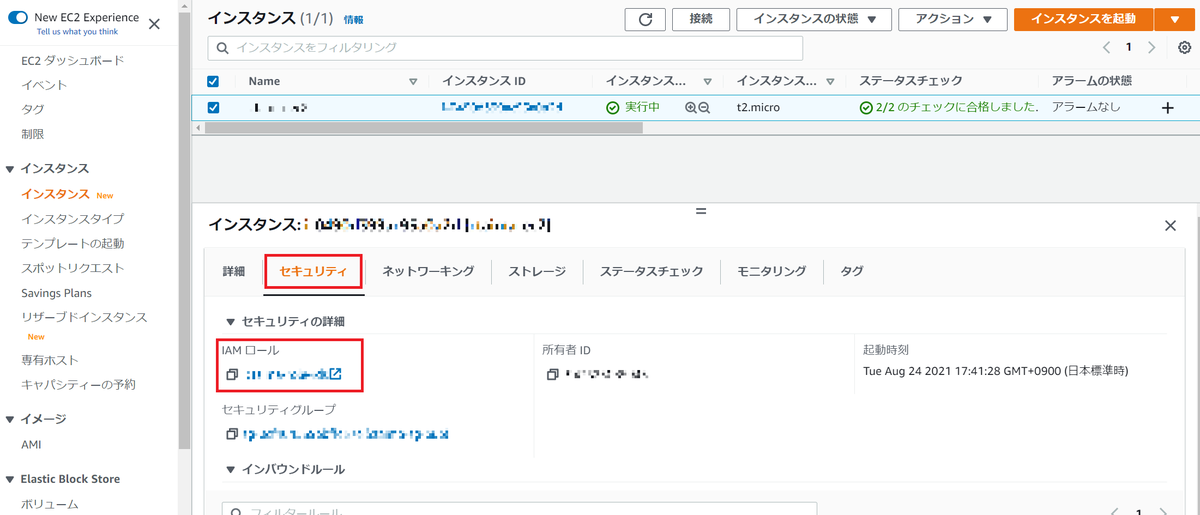Copy the セキュリティグループ value
This screenshot has height=515, width=1200.
click(x=232, y=434)
